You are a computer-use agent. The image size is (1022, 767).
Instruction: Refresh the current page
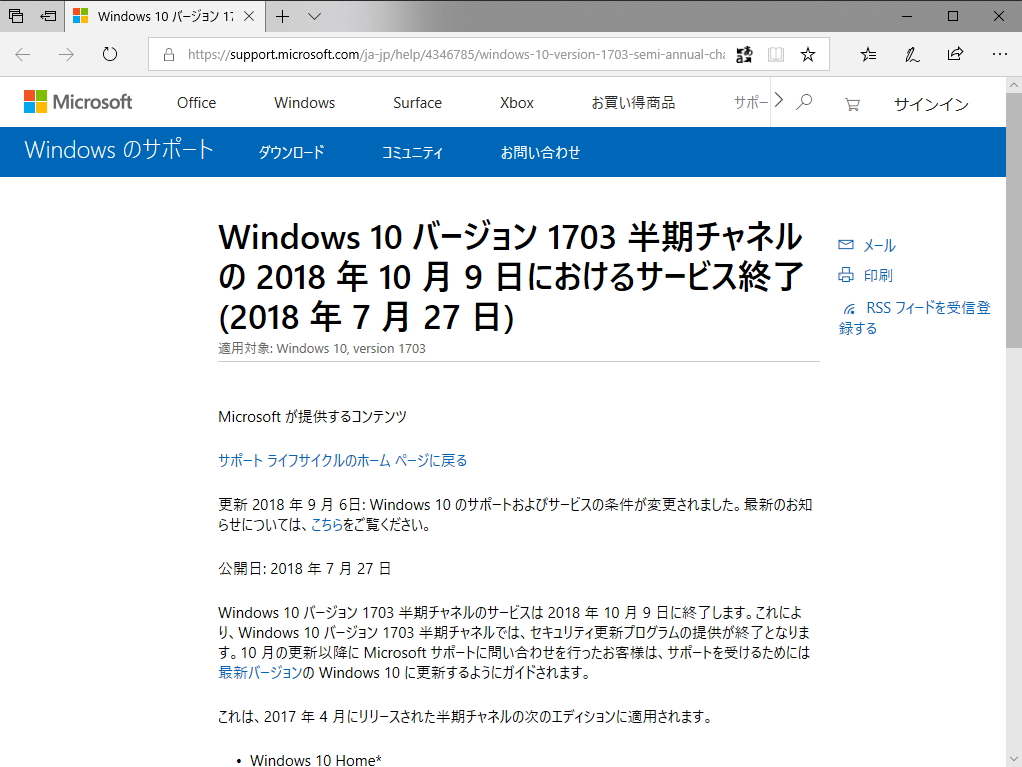coord(110,54)
